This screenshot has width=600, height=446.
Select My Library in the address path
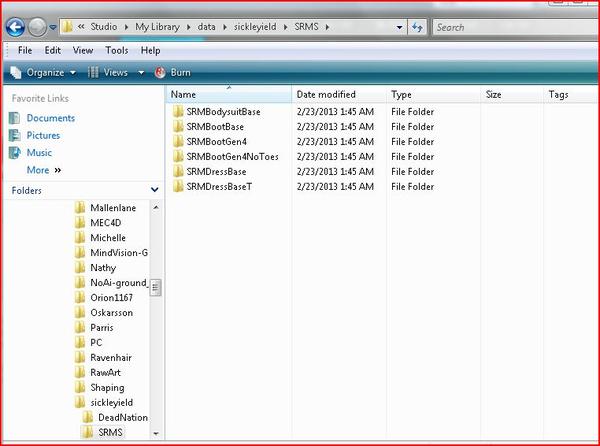click(x=157, y=27)
